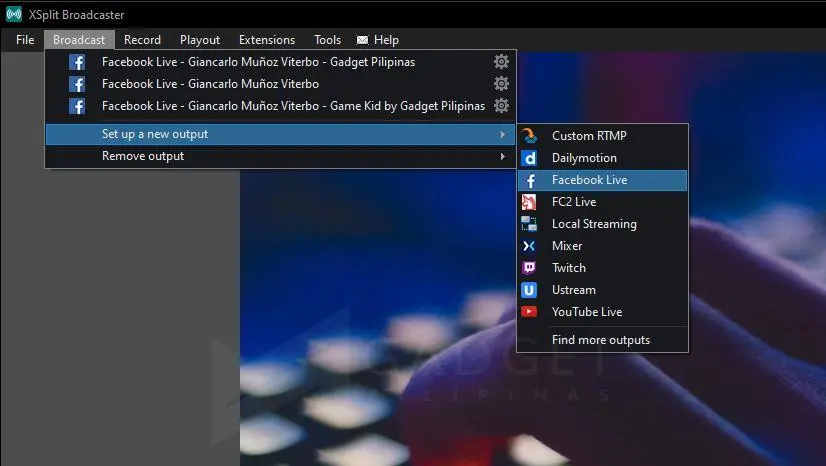This screenshot has width=826, height=466.
Task: Click Facebook icon for Gadget Pilipinas output
Action: click(77, 62)
